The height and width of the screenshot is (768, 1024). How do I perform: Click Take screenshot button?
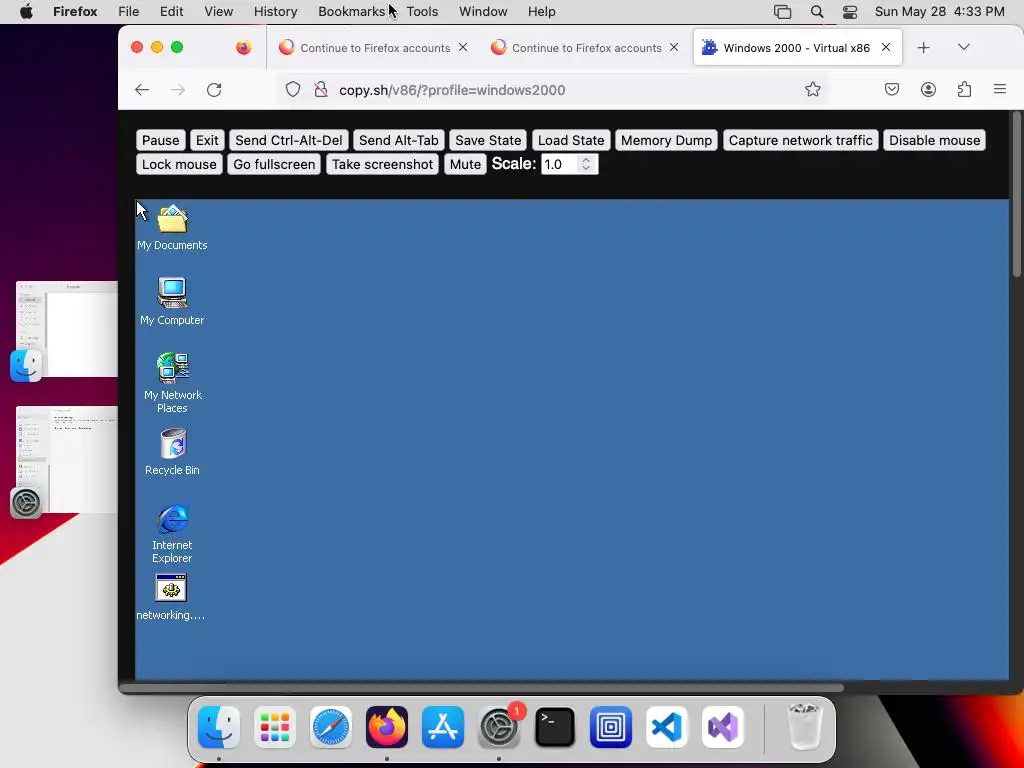point(382,165)
